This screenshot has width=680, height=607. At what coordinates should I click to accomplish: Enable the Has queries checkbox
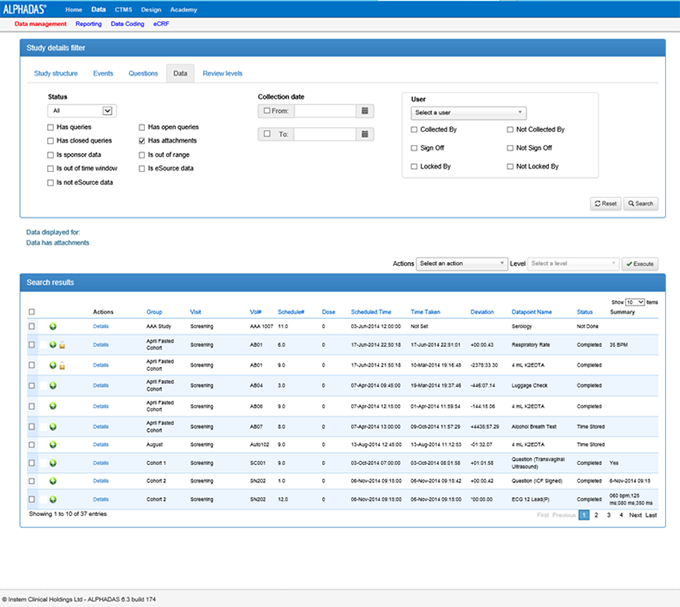point(50,127)
